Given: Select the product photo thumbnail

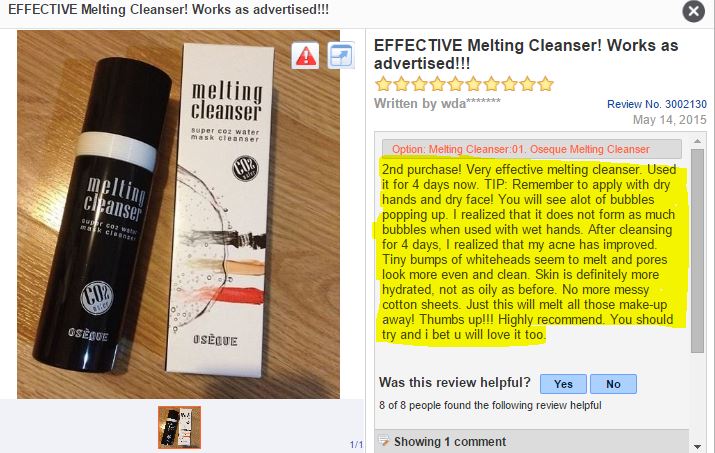Looking at the screenshot, I should click(179, 427).
